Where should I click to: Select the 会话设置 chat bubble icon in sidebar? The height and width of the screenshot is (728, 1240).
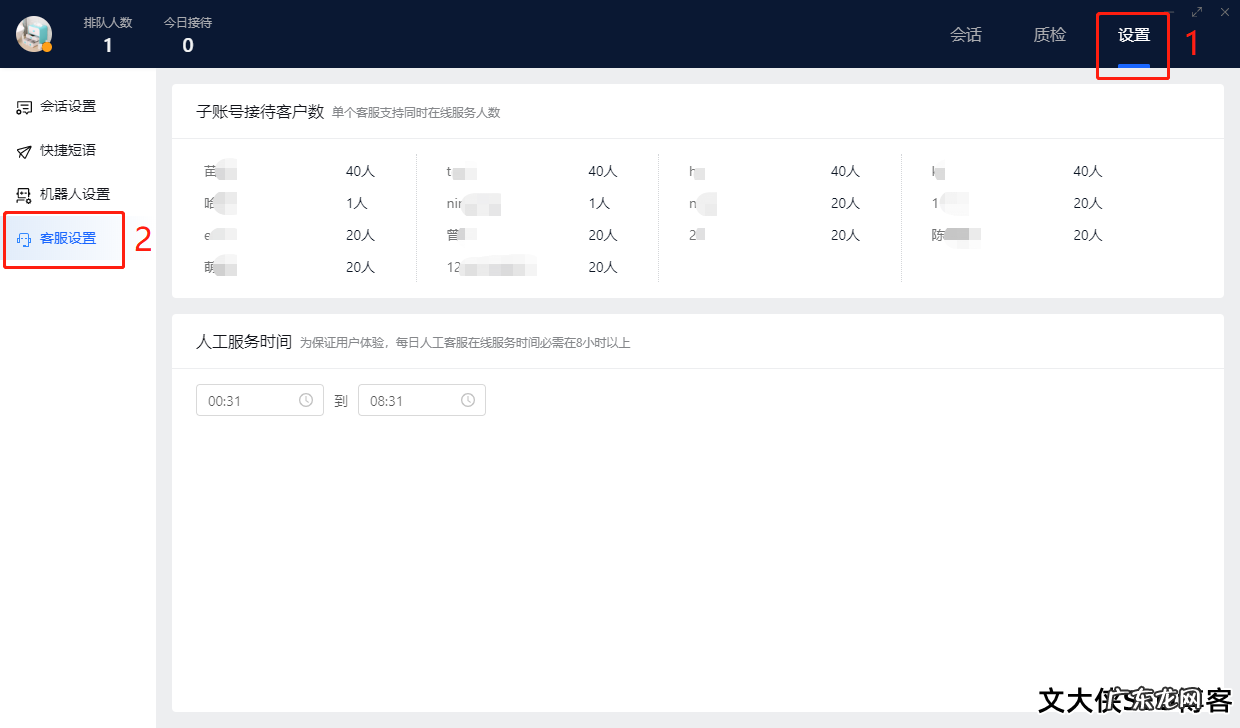24,106
